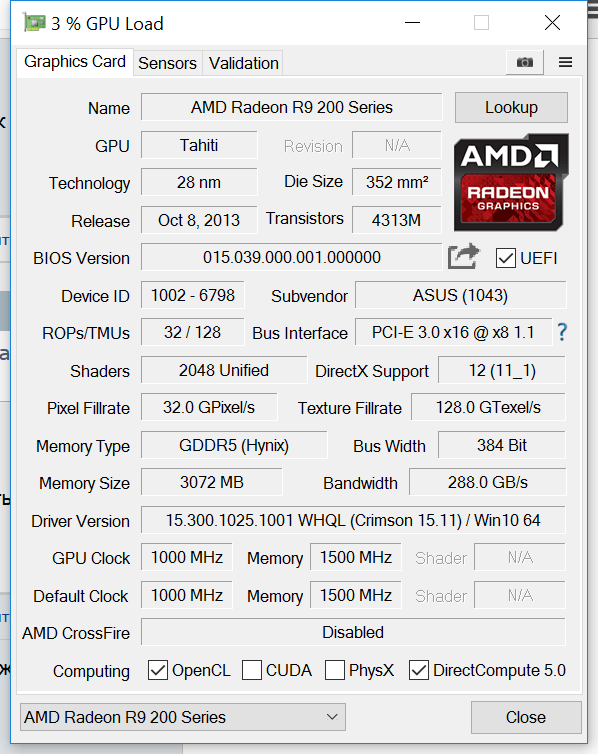Open the hamburger menu icon
This screenshot has width=598, height=754.
(565, 62)
